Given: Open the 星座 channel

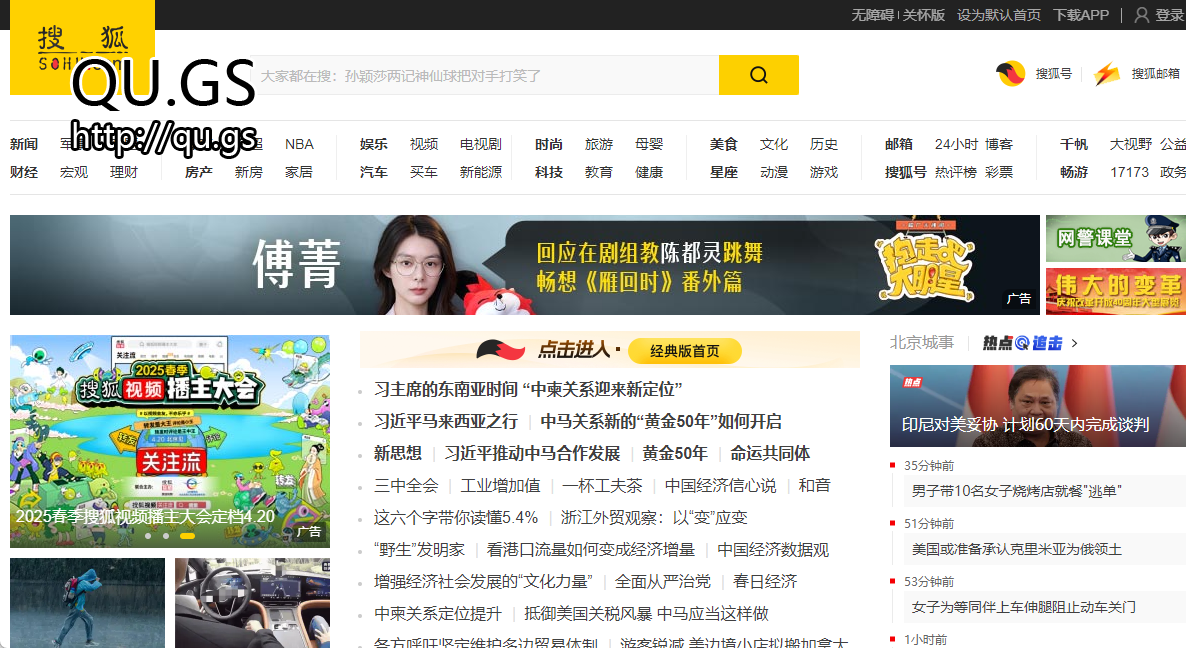Looking at the screenshot, I should [x=724, y=172].
